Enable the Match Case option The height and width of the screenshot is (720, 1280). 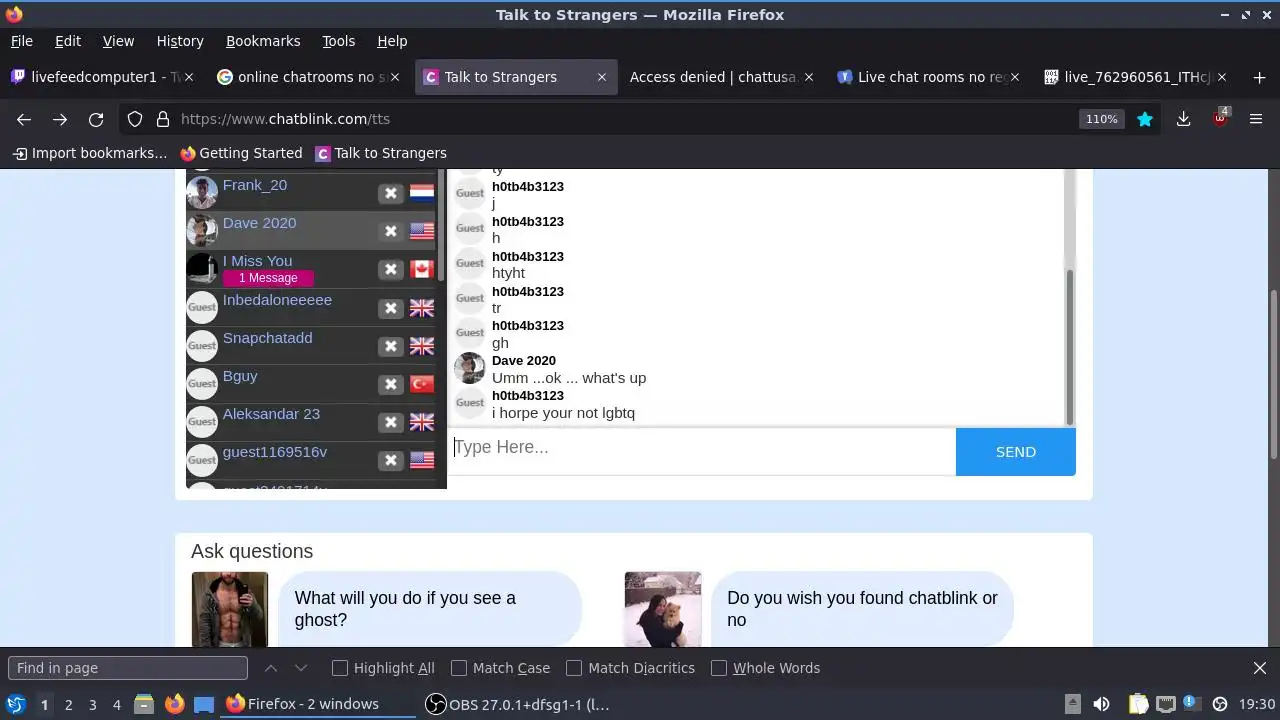459,668
